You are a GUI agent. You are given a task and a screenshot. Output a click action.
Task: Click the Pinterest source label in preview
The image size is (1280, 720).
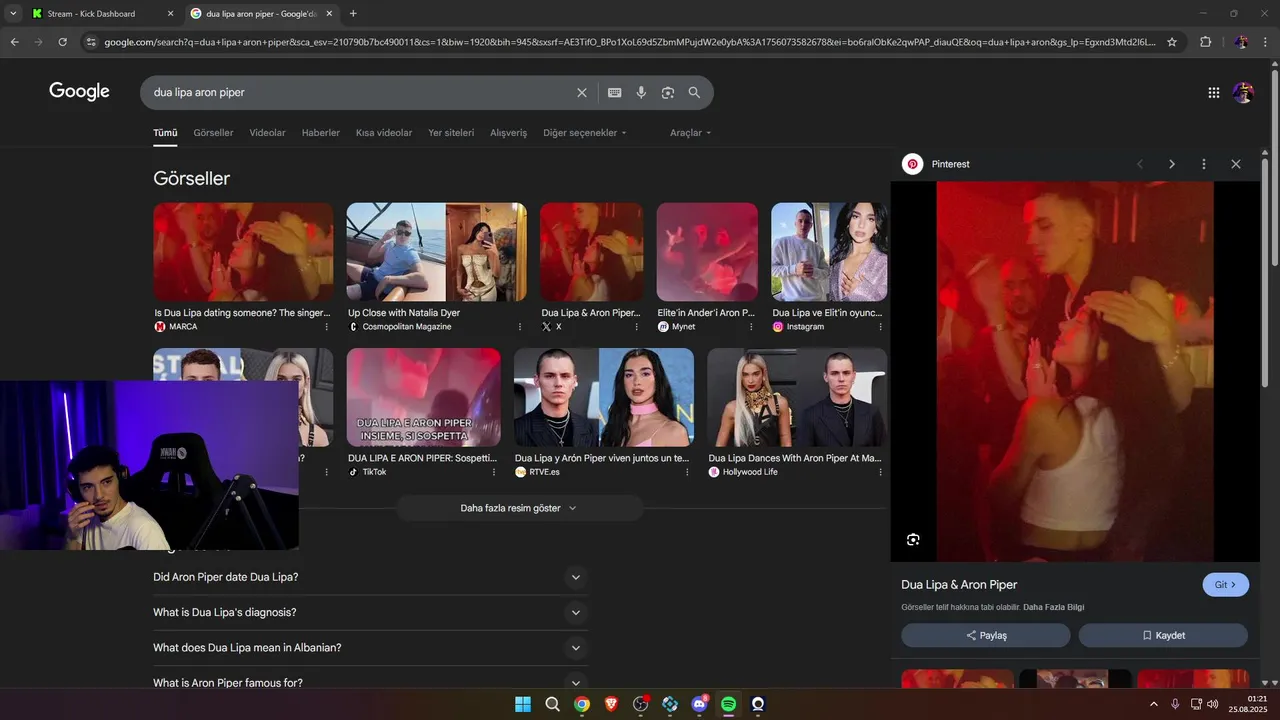[950, 164]
